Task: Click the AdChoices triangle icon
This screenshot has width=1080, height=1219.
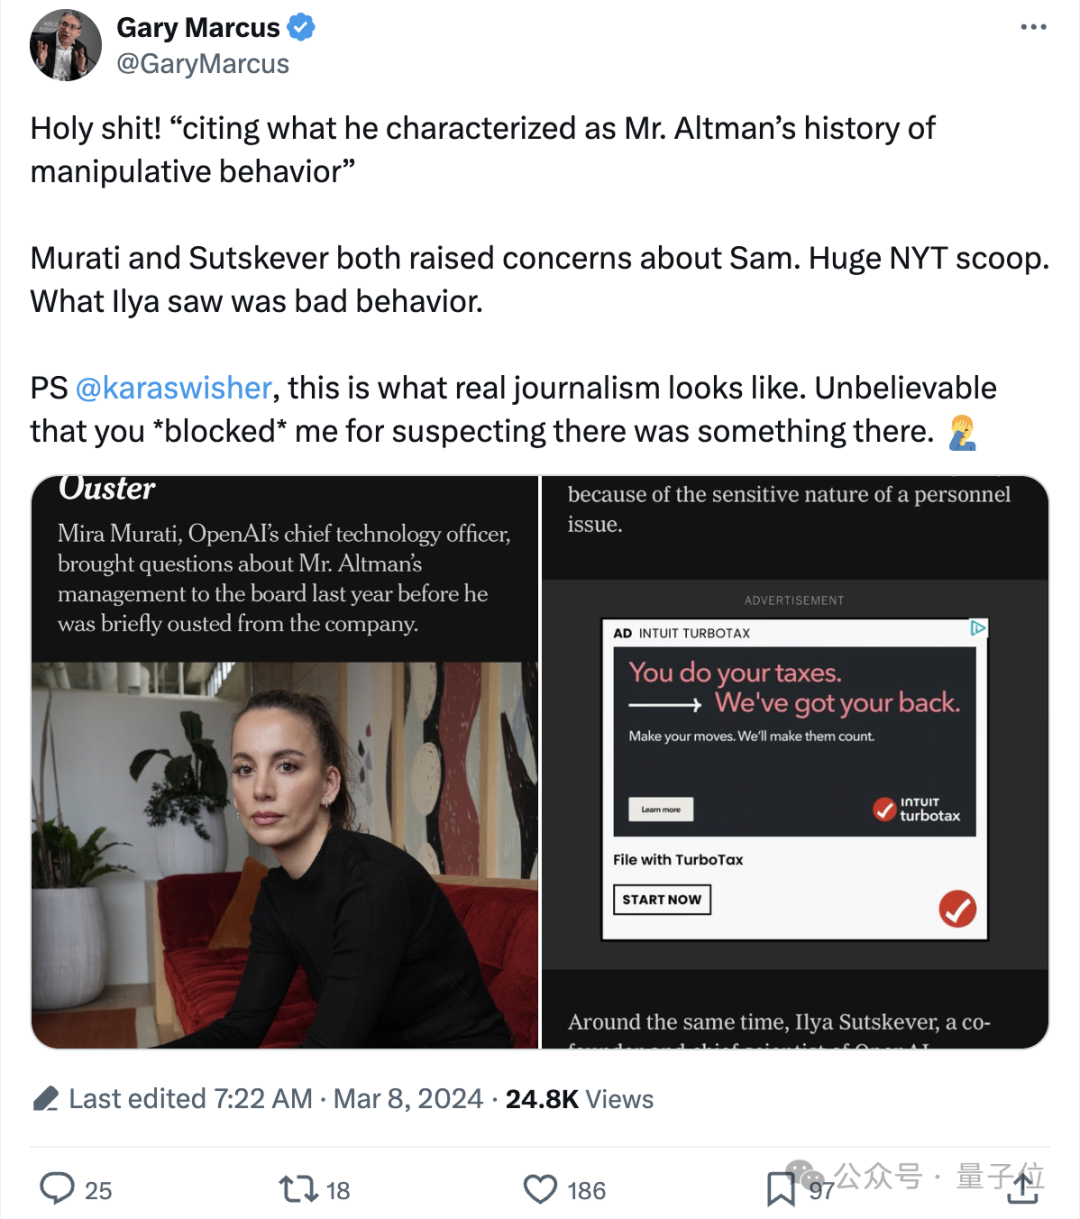Action: 978,628
